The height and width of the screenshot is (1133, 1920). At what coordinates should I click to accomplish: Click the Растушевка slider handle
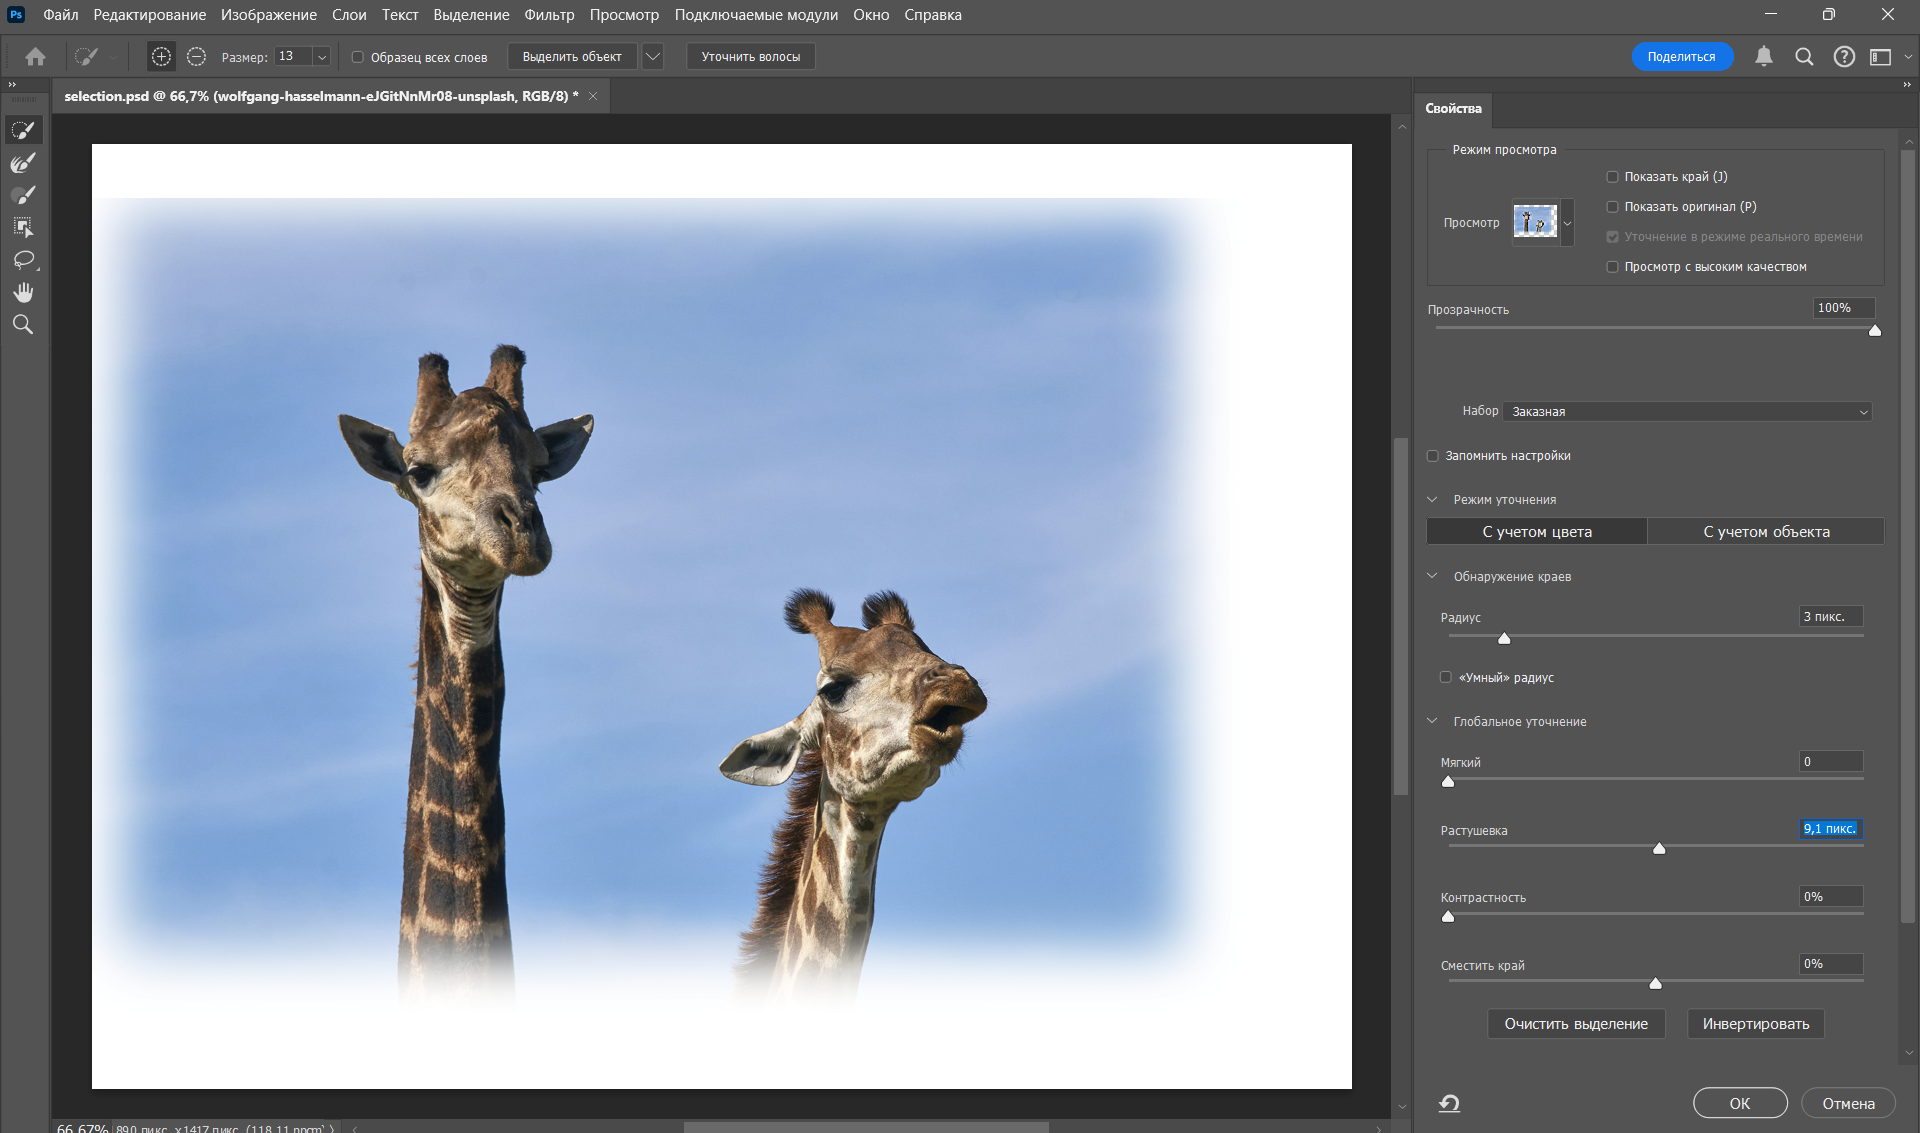pyautogui.click(x=1659, y=849)
